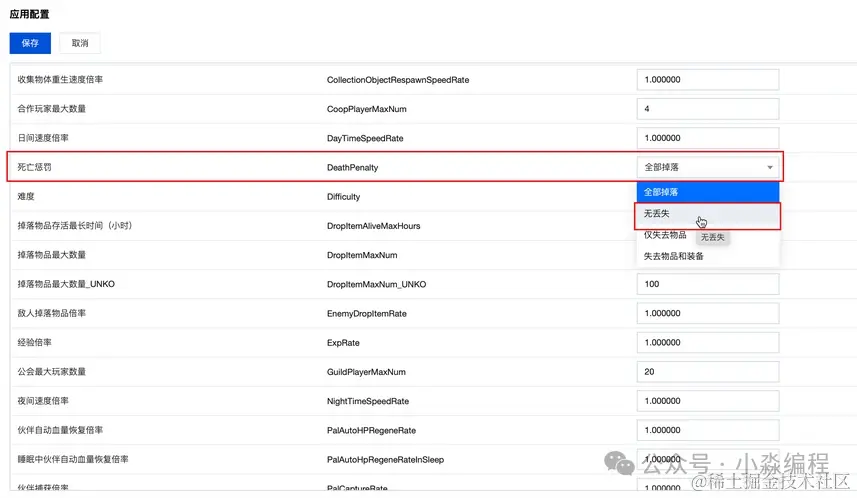Image resolution: width=857 pixels, height=498 pixels.
Task: Choose 失去物品和装备 option in dropdown
Action: 708,256
